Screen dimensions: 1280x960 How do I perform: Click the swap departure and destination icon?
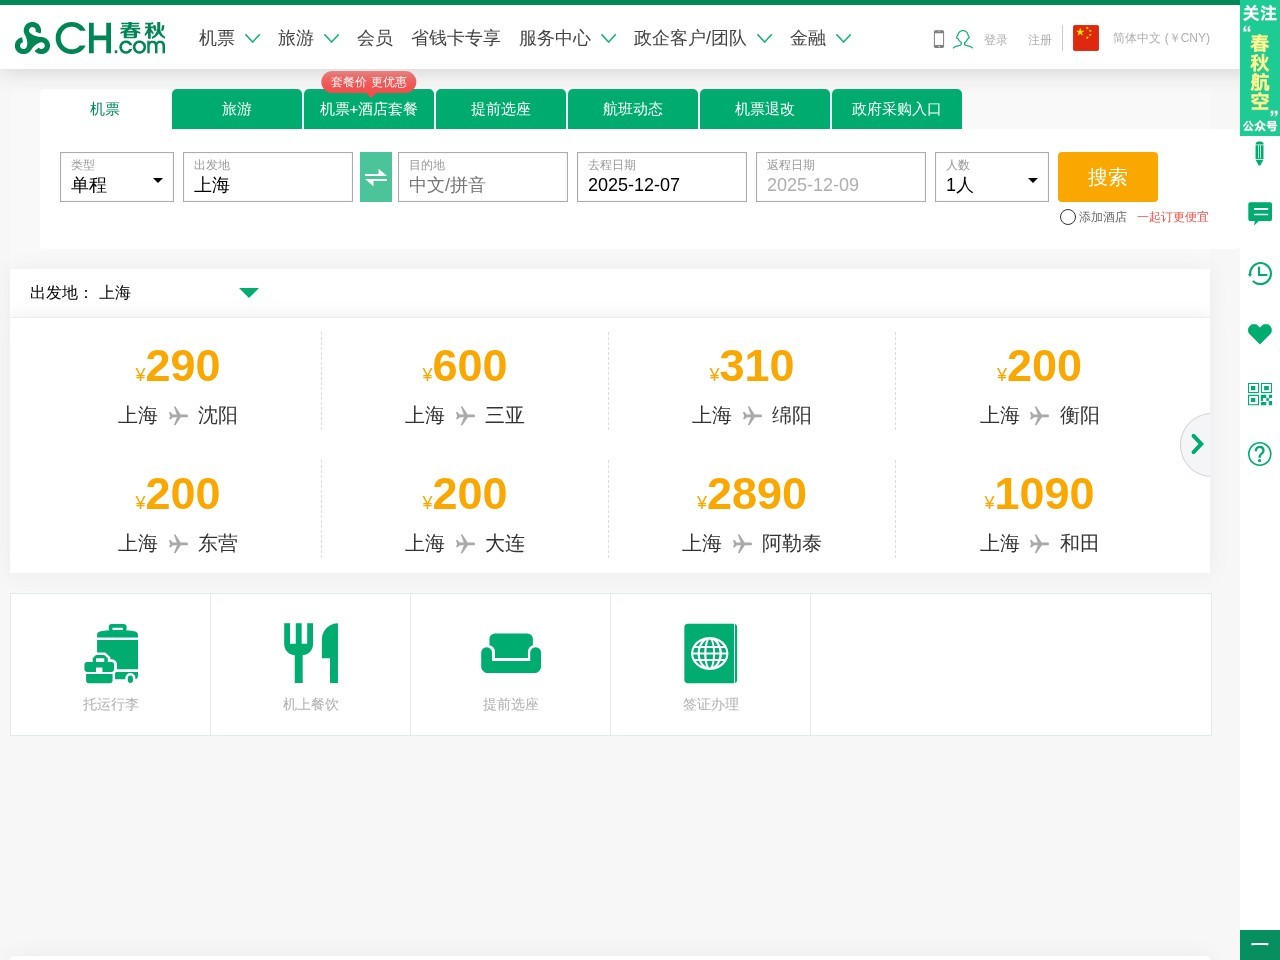[375, 177]
